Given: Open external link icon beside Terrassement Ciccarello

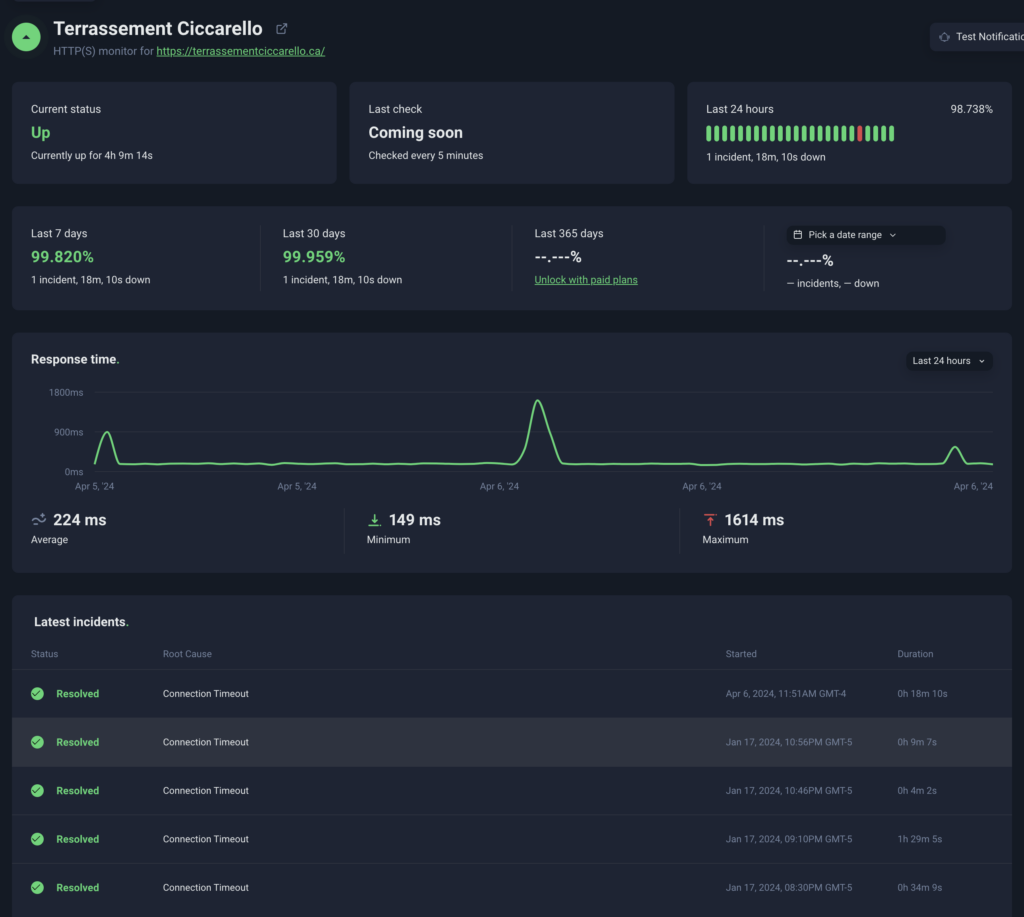Looking at the screenshot, I should tap(281, 29).
